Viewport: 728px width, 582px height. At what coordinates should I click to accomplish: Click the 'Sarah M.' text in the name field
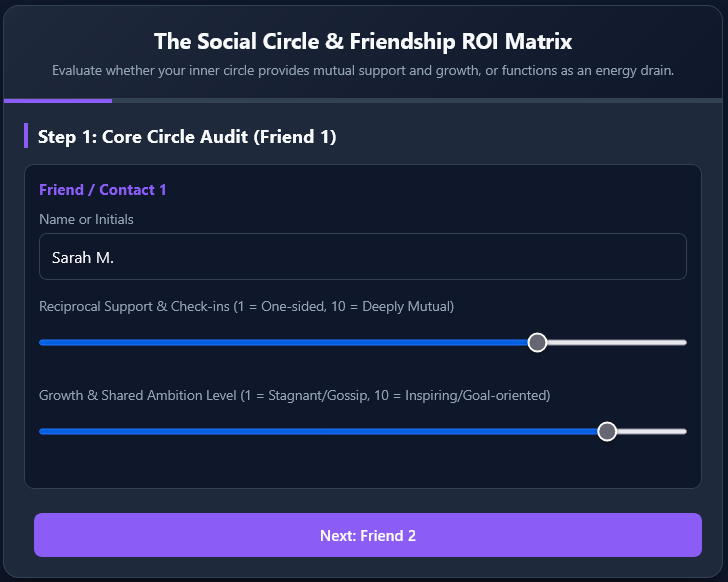click(83, 258)
